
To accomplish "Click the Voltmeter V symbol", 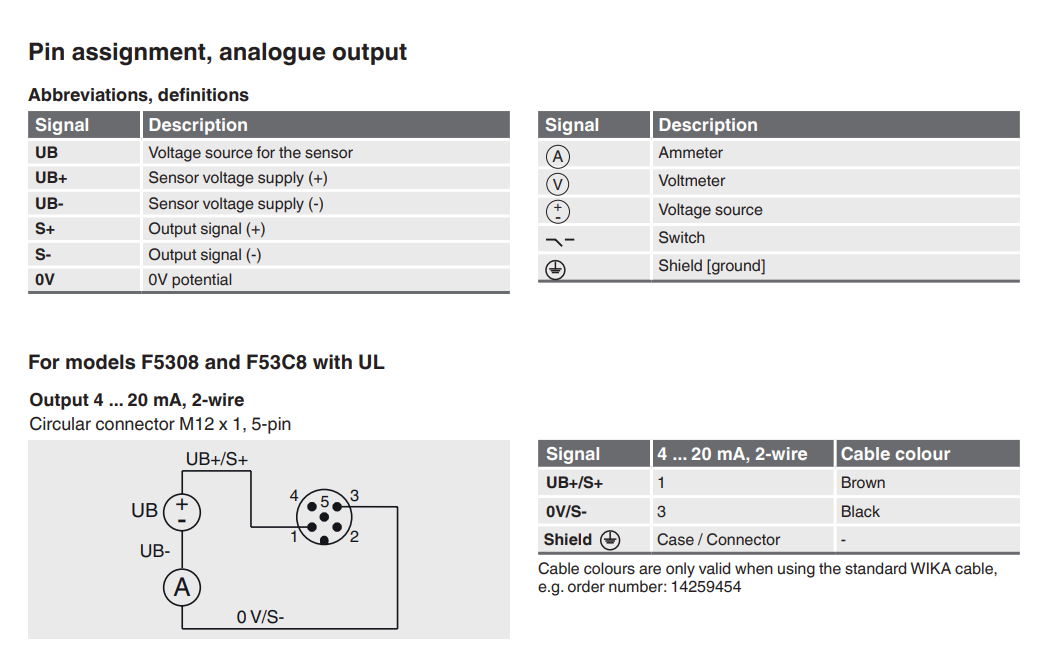I will click(558, 183).
